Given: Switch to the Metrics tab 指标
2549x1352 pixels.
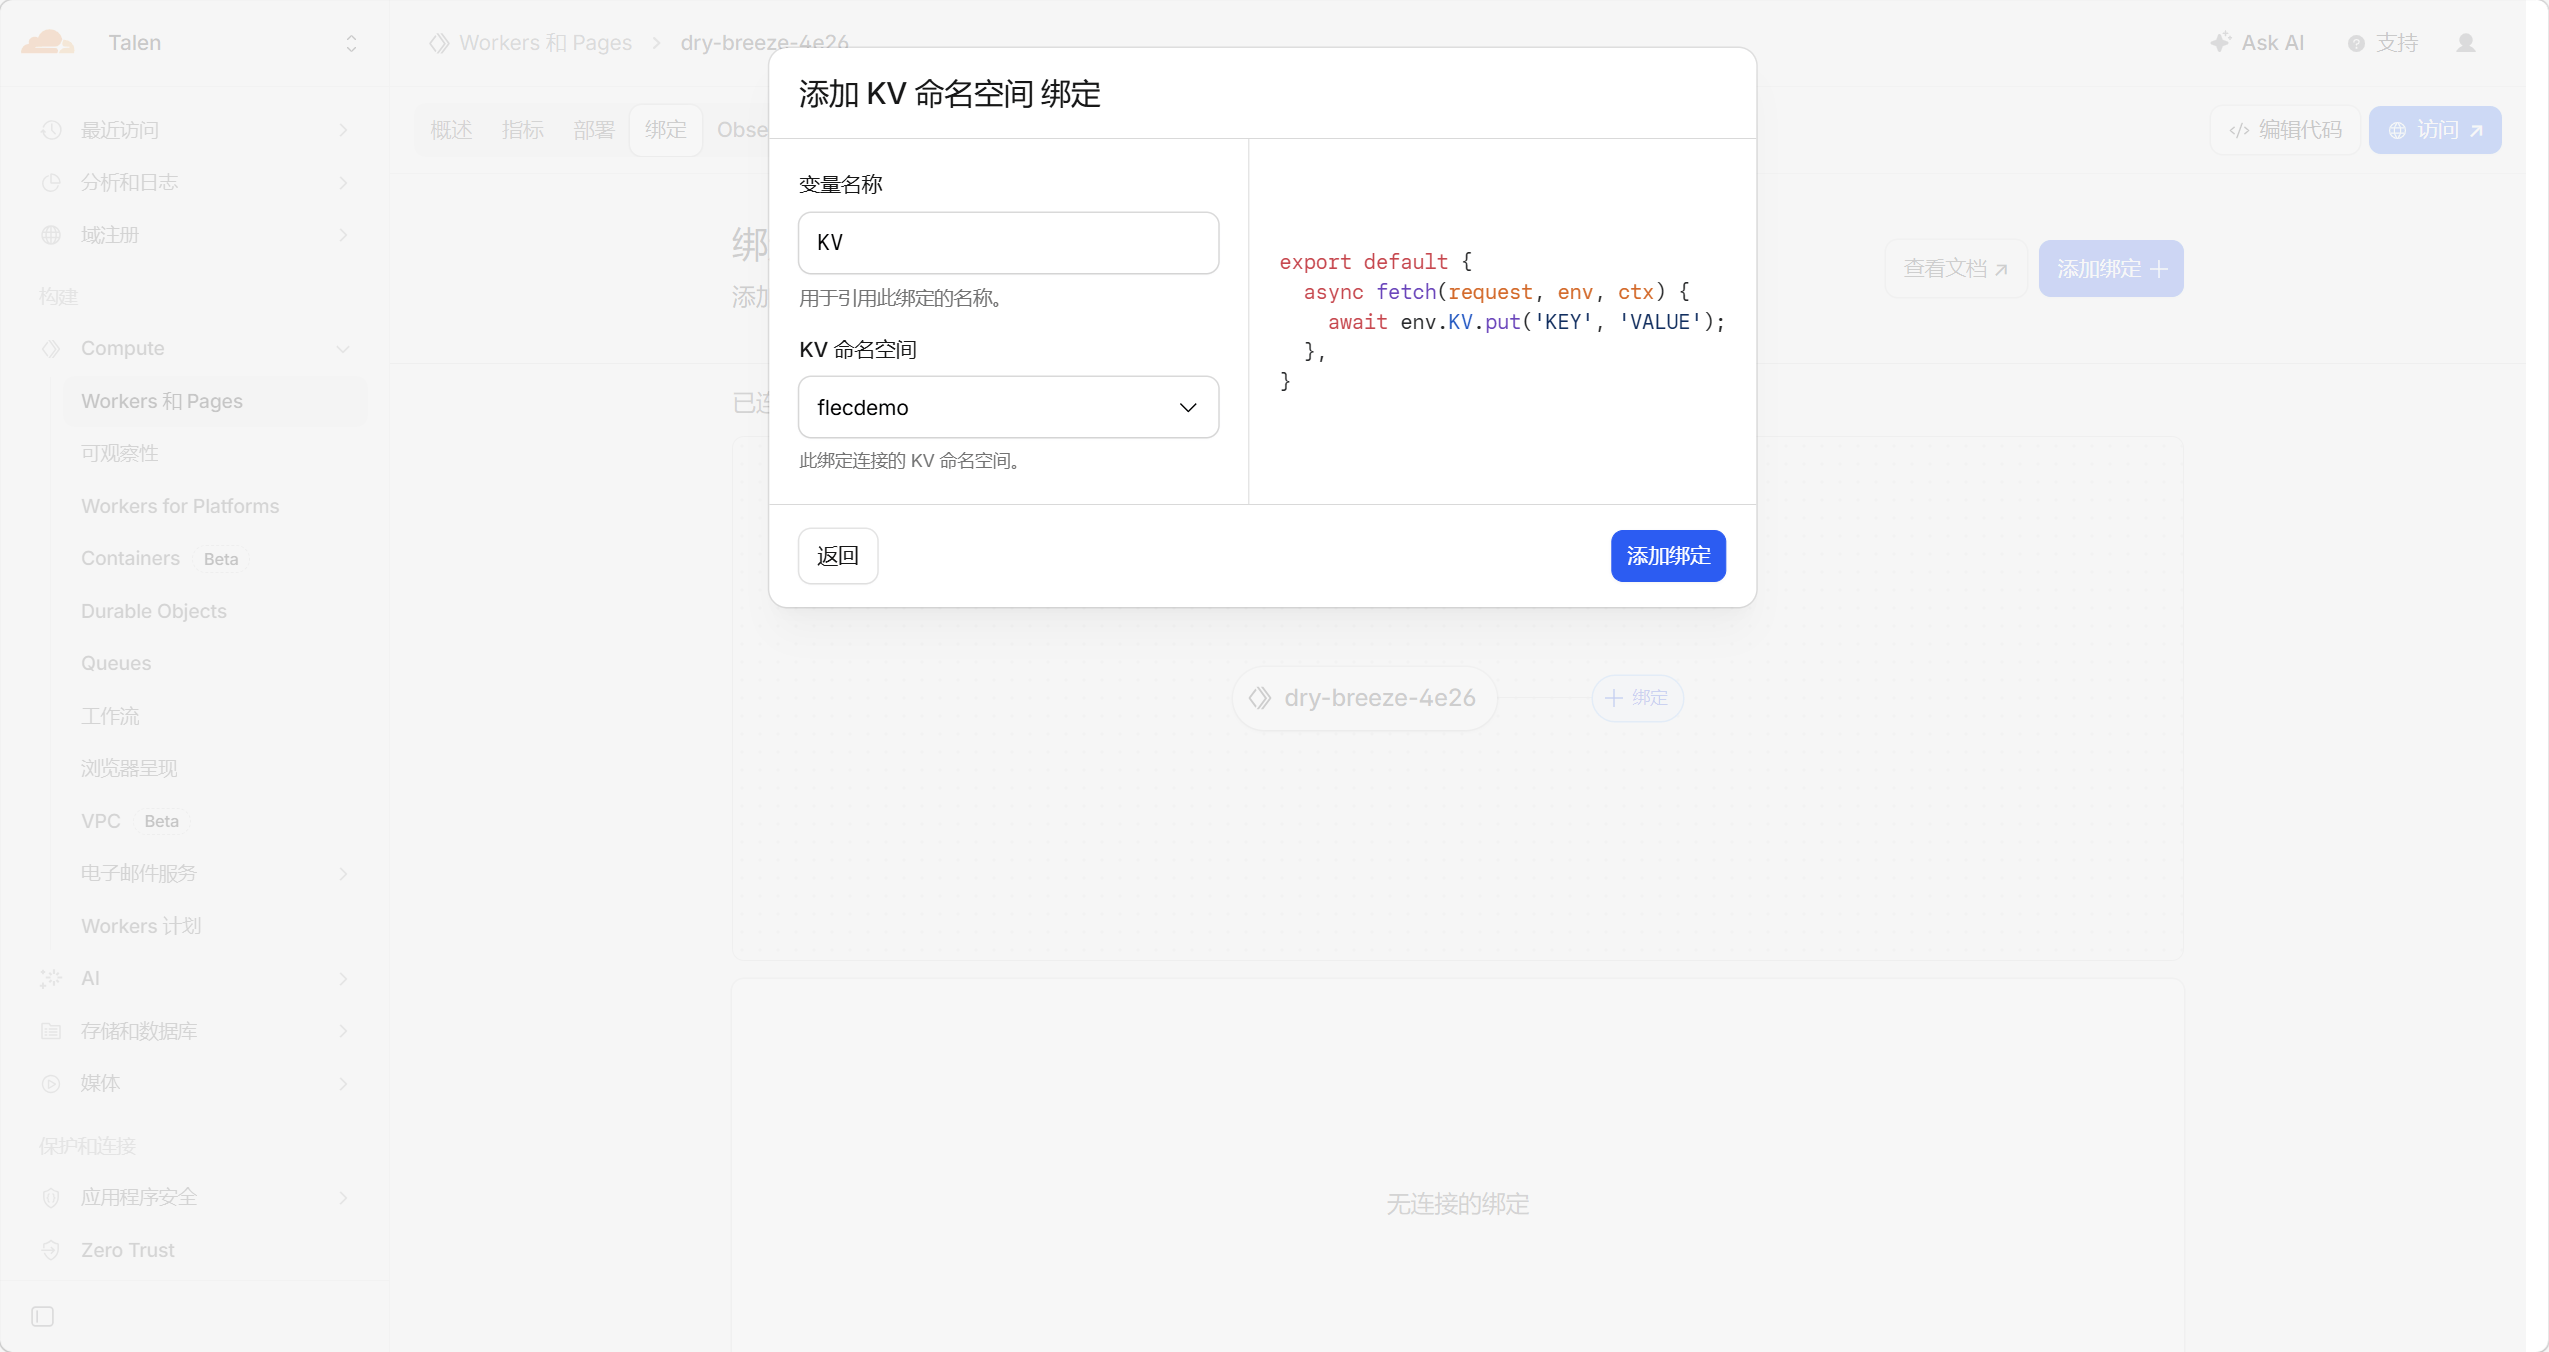Looking at the screenshot, I should [x=522, y=130].
